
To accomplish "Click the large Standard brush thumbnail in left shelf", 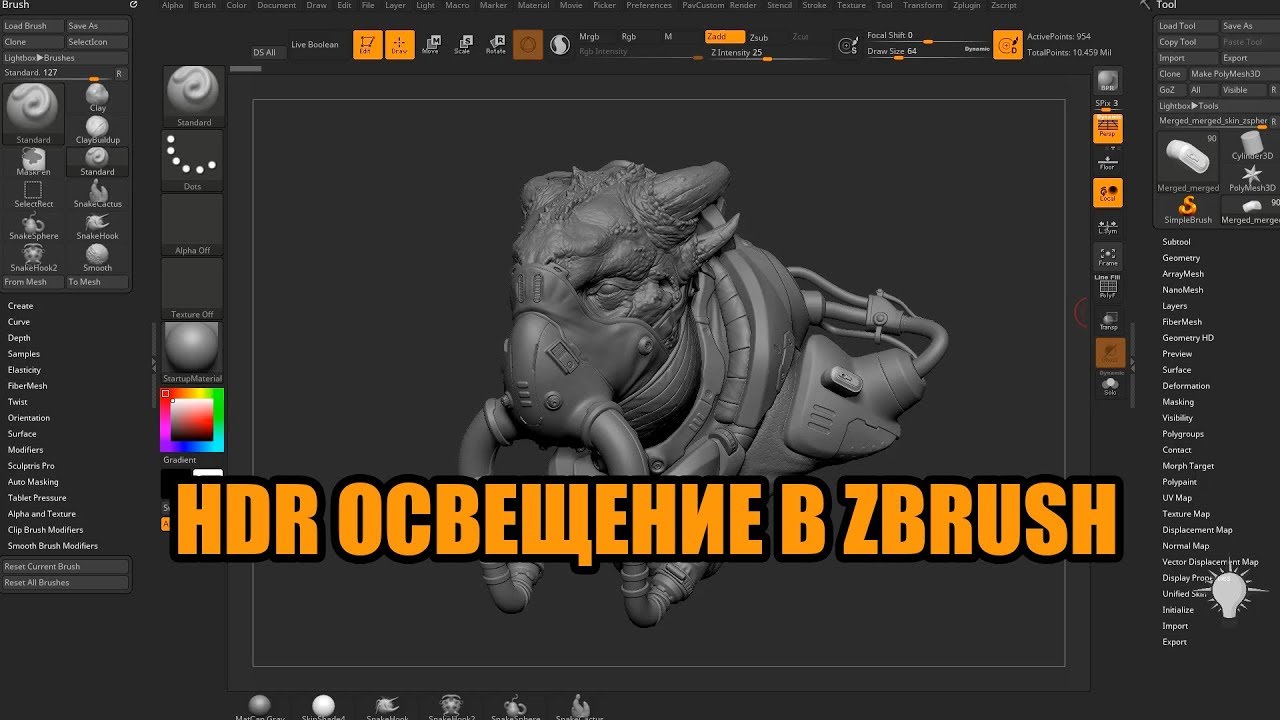I will coord(34,114).
